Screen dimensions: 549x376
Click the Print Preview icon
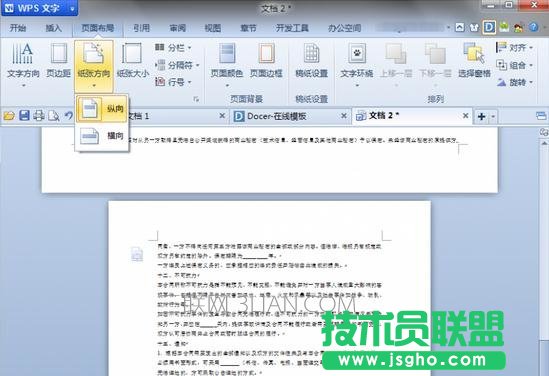[x=54, y=116]
